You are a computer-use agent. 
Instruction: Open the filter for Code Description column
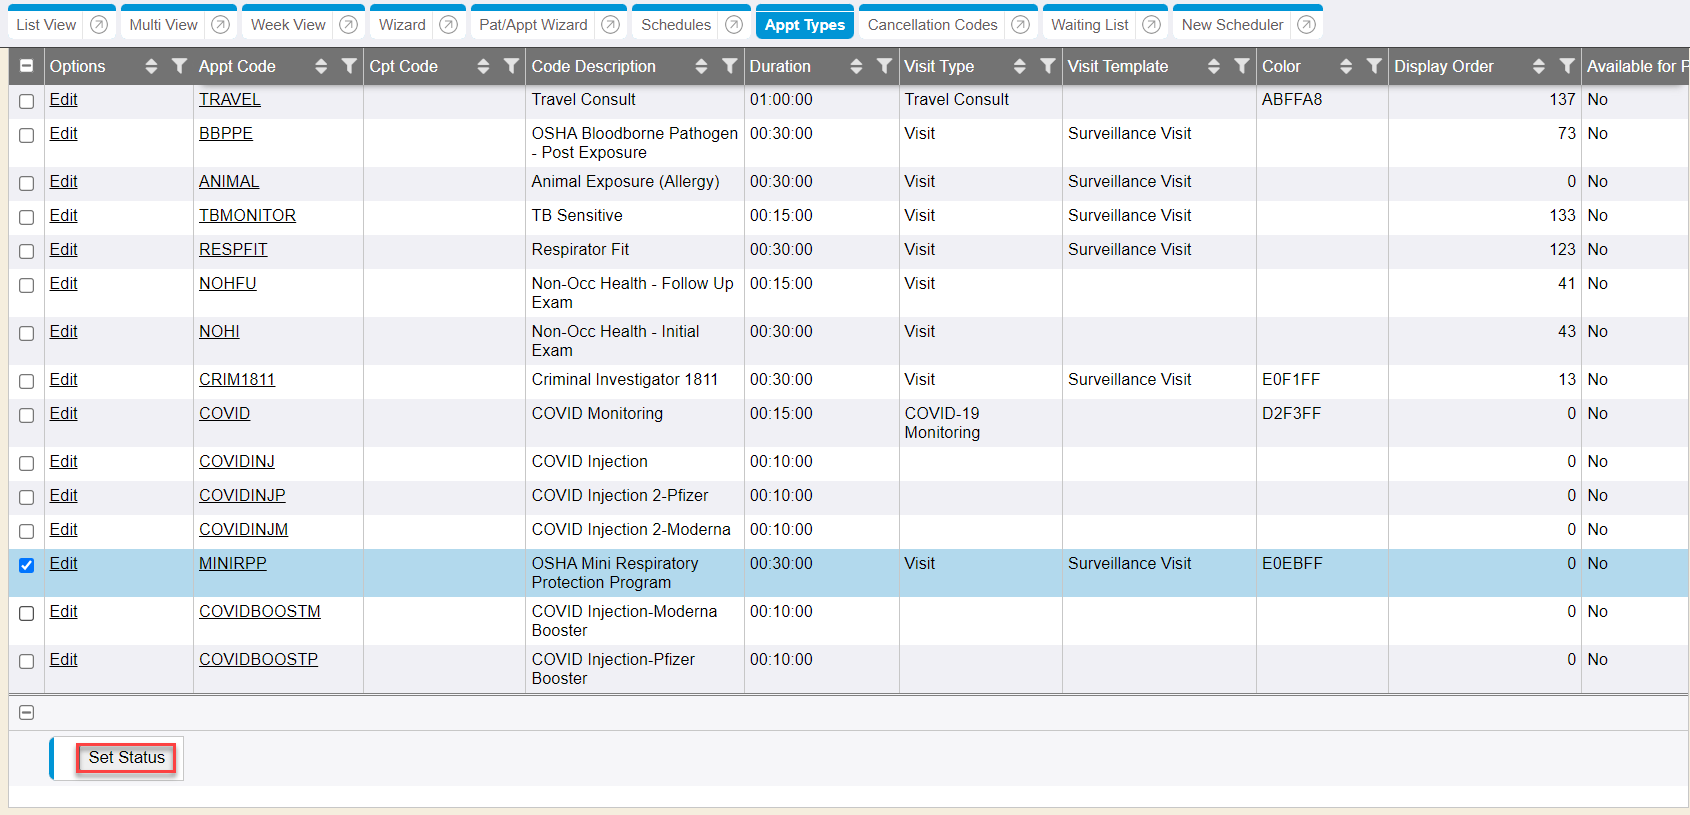[730, 66]
